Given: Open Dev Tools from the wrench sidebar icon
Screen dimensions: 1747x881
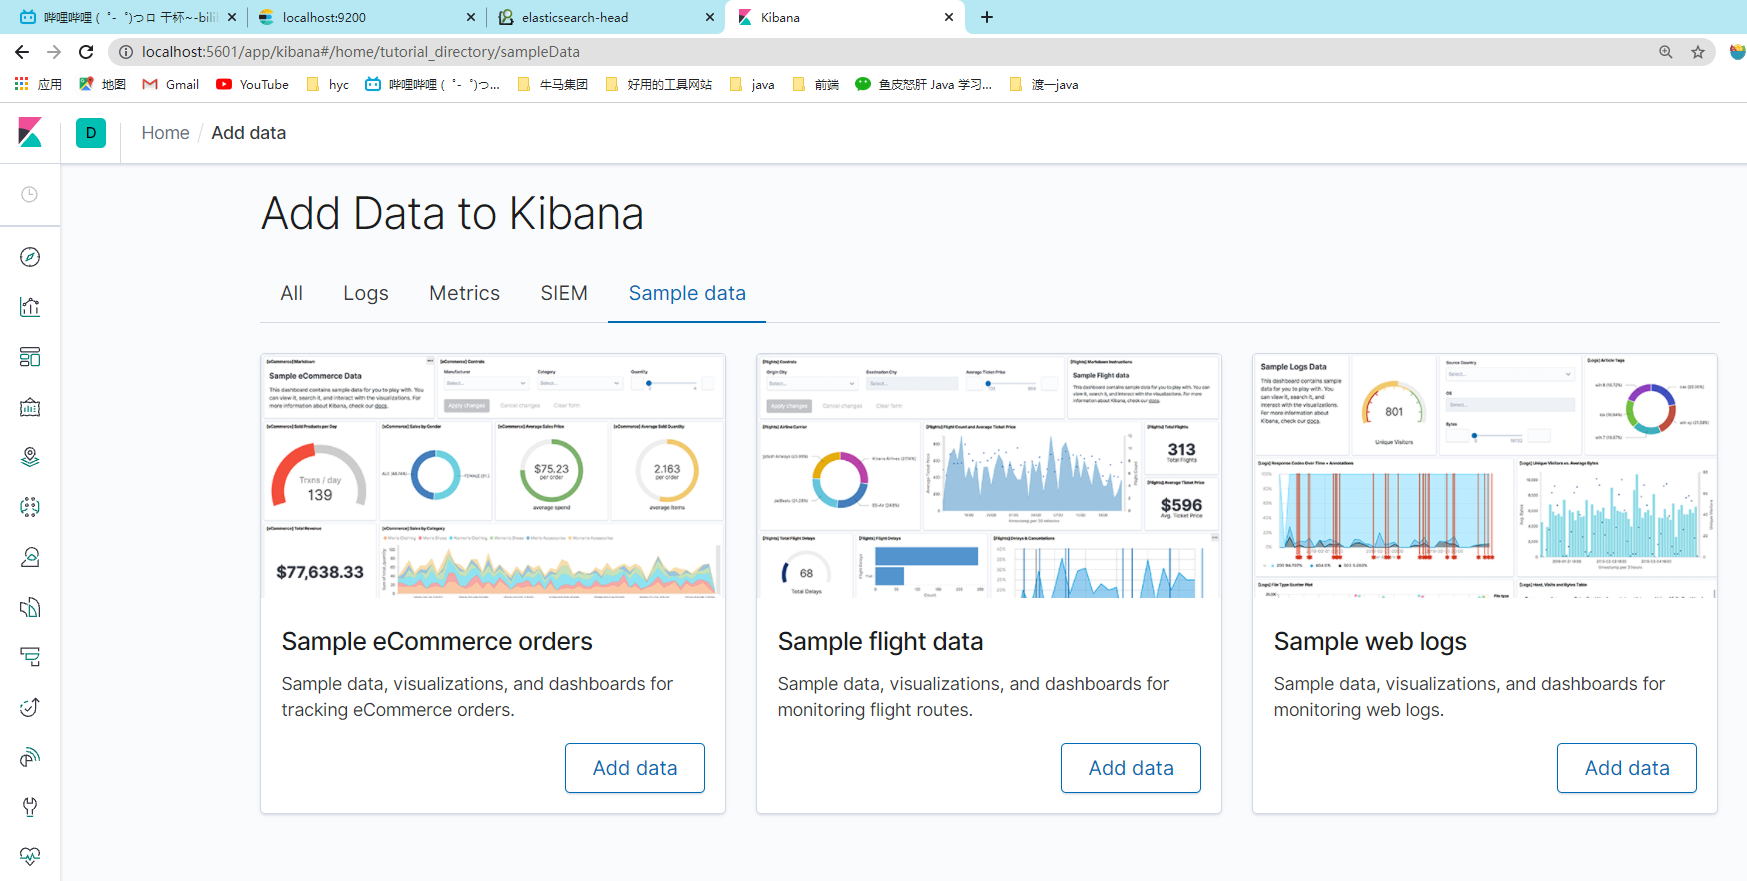Looking at the screenshot, I should 30,807.
